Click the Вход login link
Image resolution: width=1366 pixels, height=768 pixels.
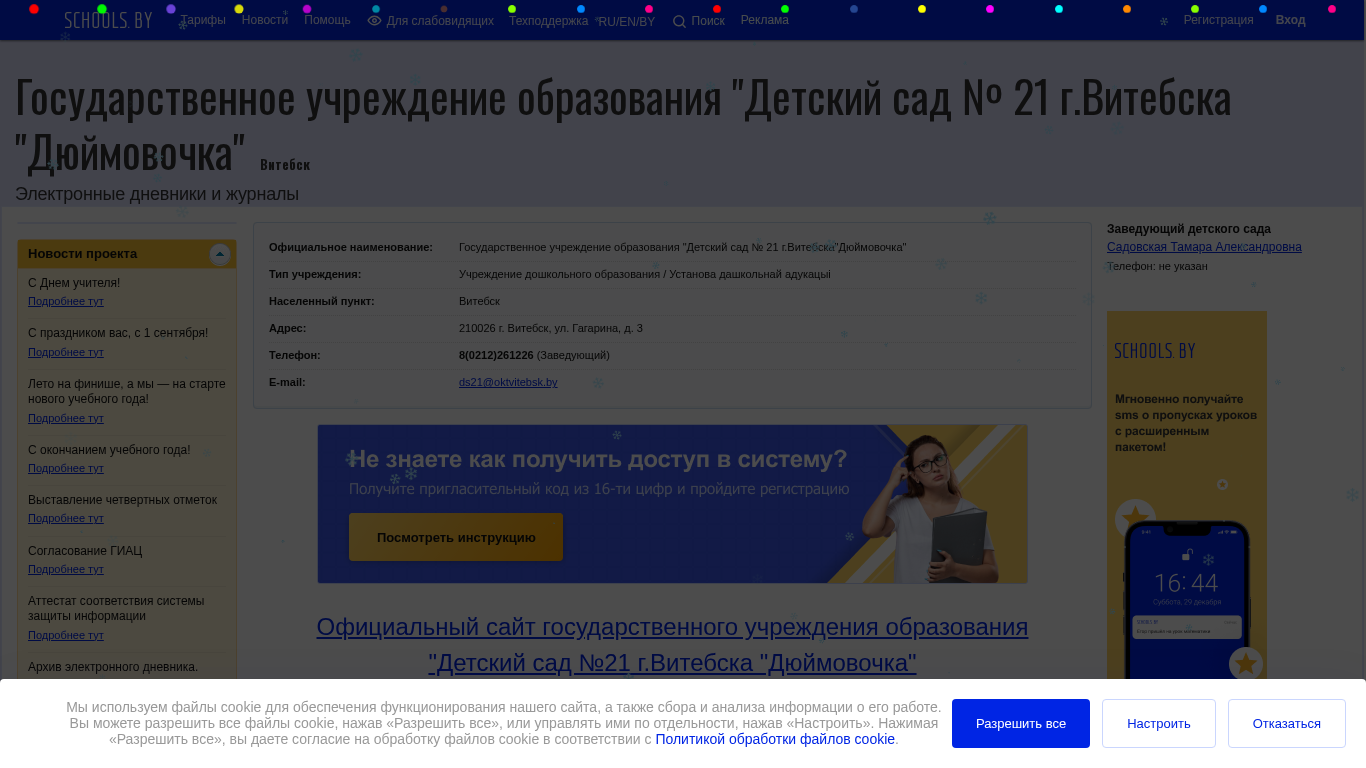(x=1290, y=20)
